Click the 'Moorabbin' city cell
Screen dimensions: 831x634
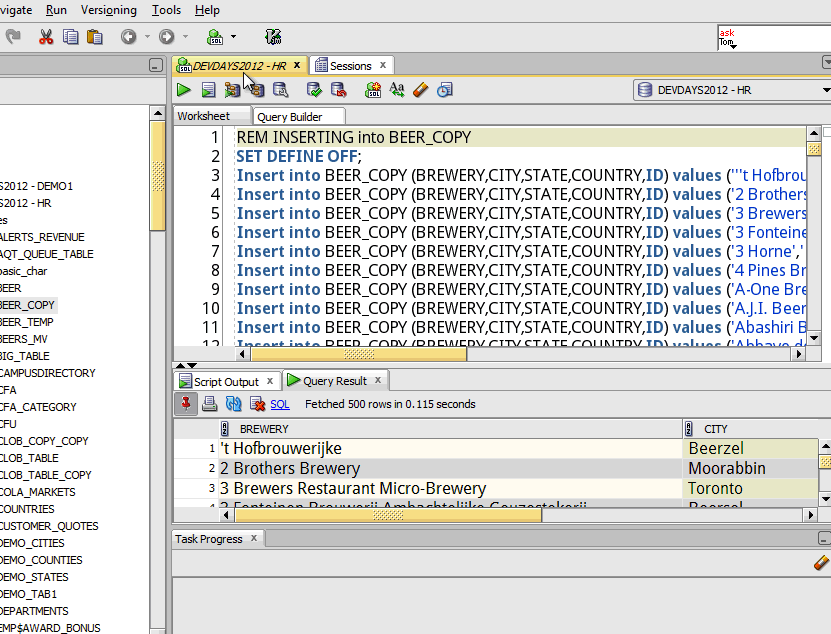coord(750,469)
